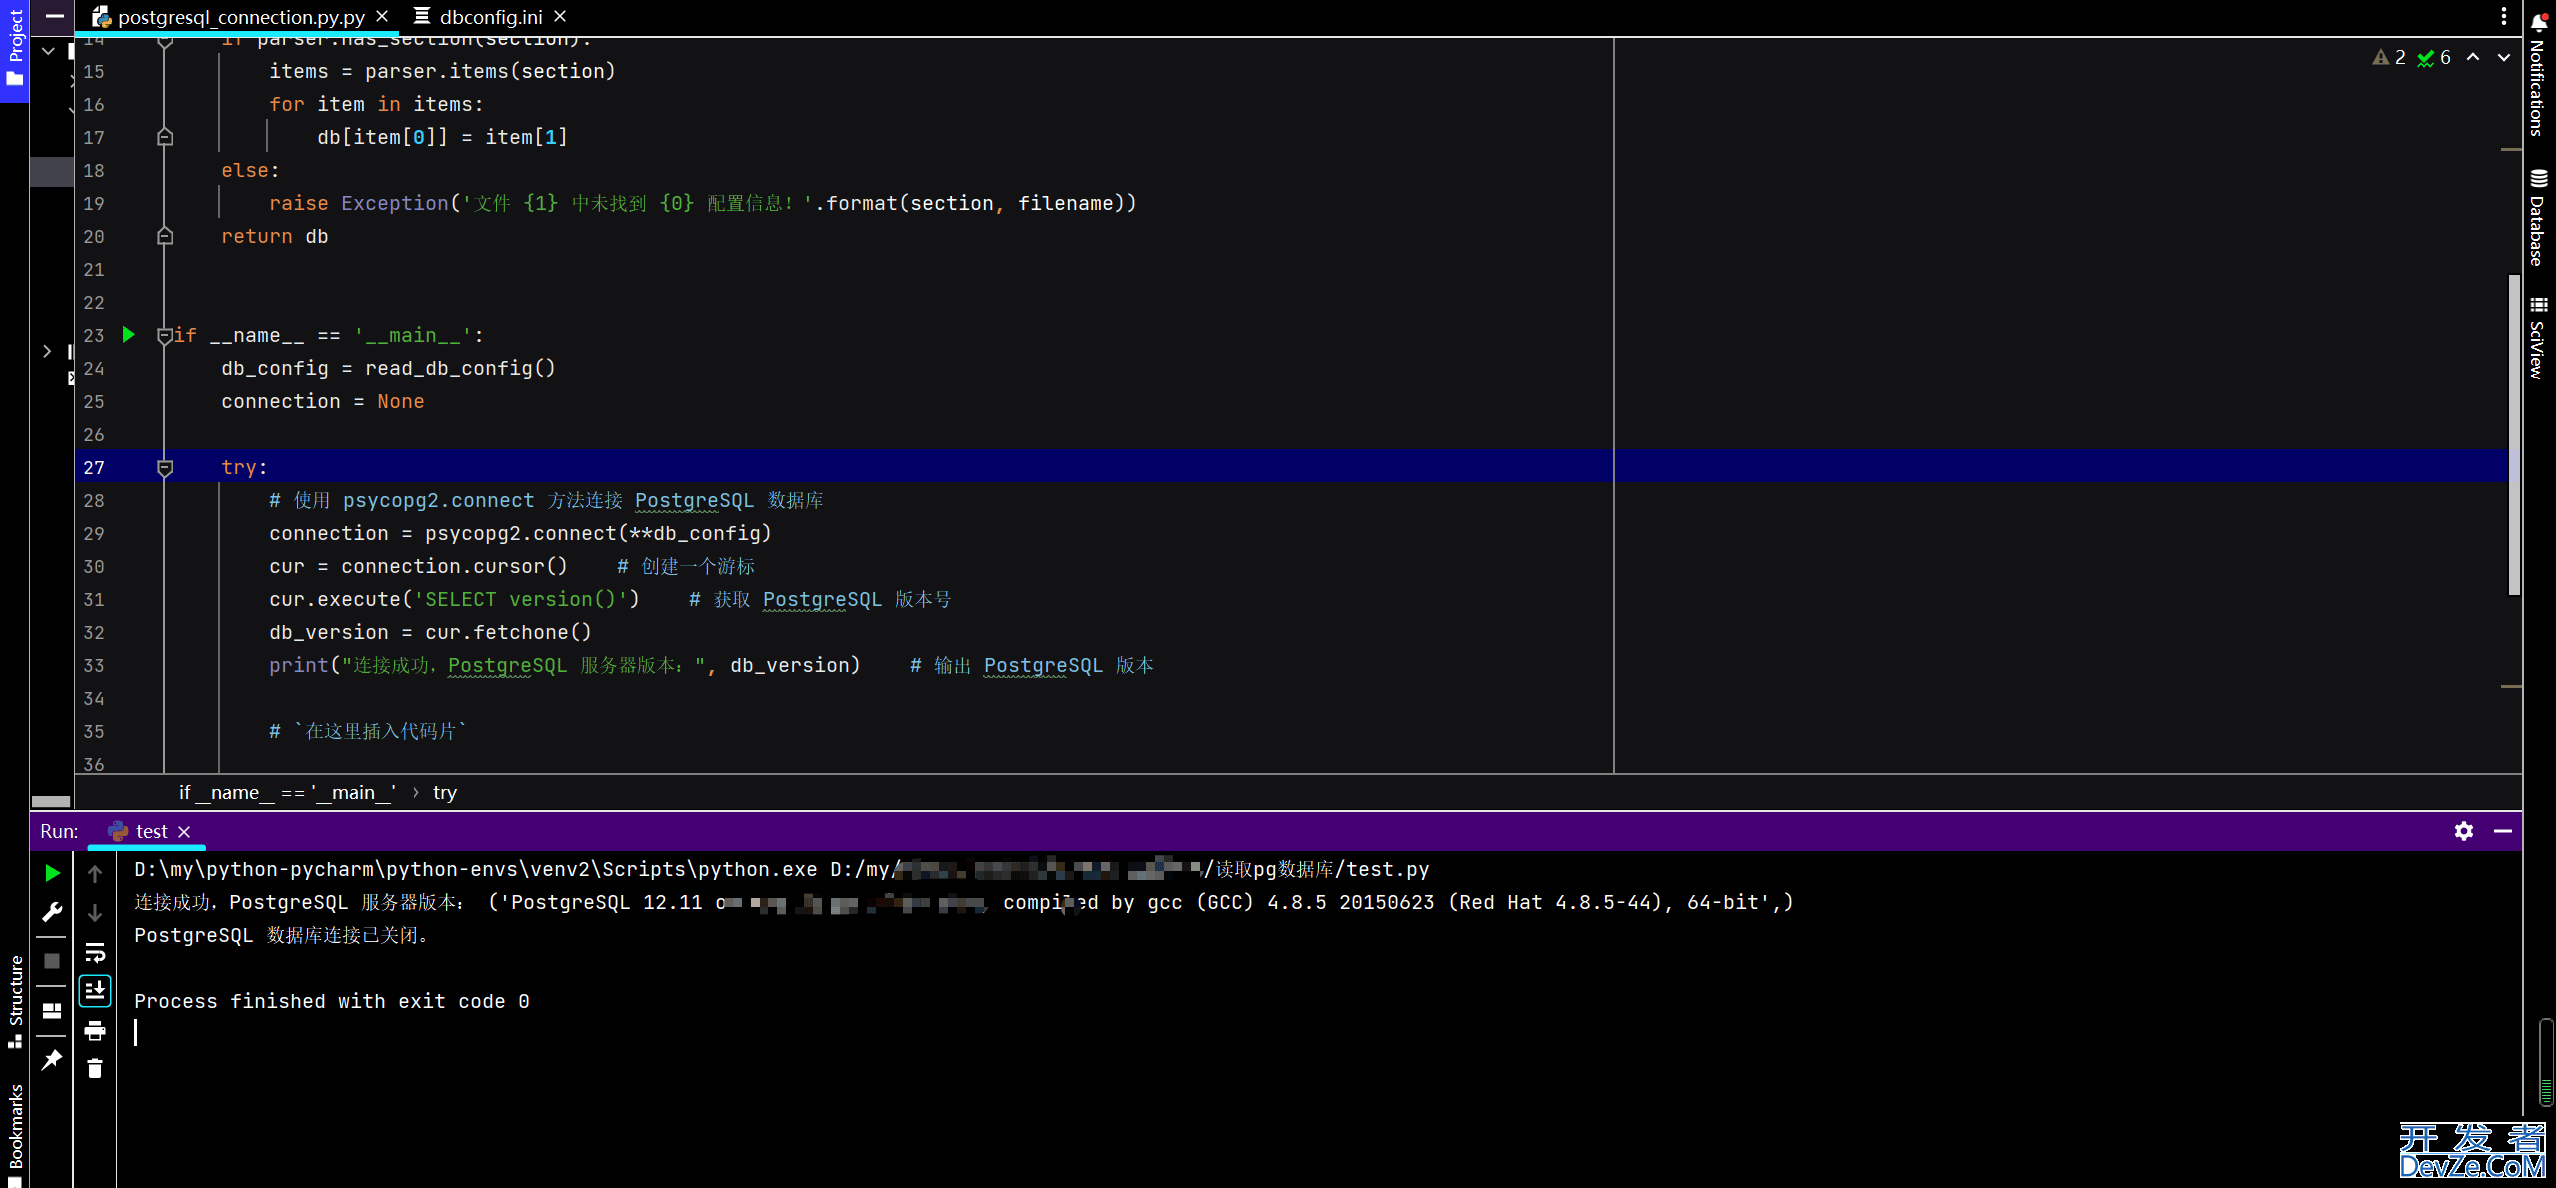Image resolution: width=2556 pixels, height=1188 pixels.
Task: Open the Project tool window
Action: [x=15, y=50]
